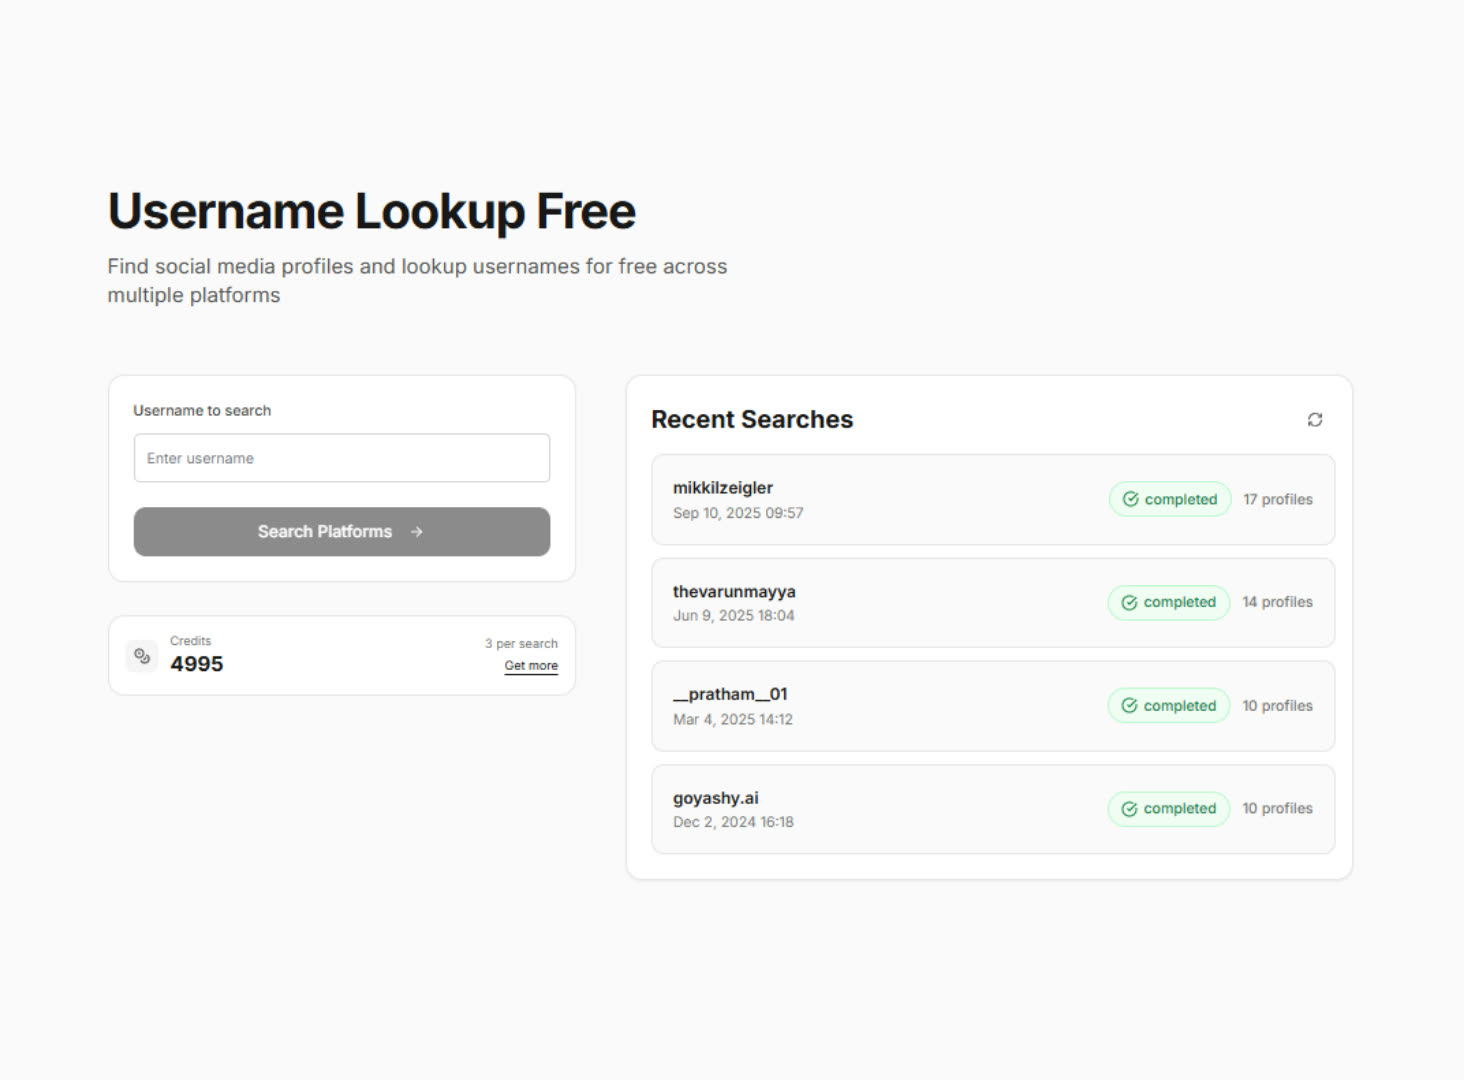Select the thevarunmayya search name
Screen dimensions: 1464x1080
point(734,591)
